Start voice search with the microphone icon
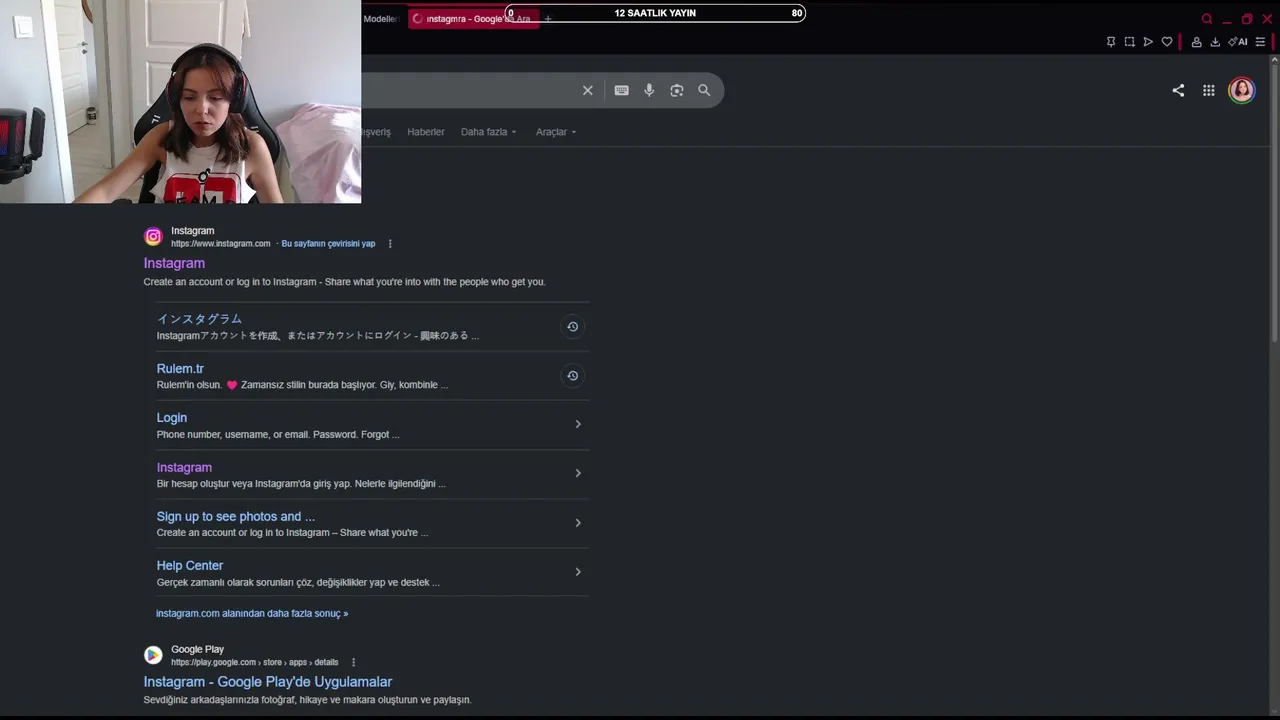The width and height of the screenshot is (1280, 720). point(649,90)
